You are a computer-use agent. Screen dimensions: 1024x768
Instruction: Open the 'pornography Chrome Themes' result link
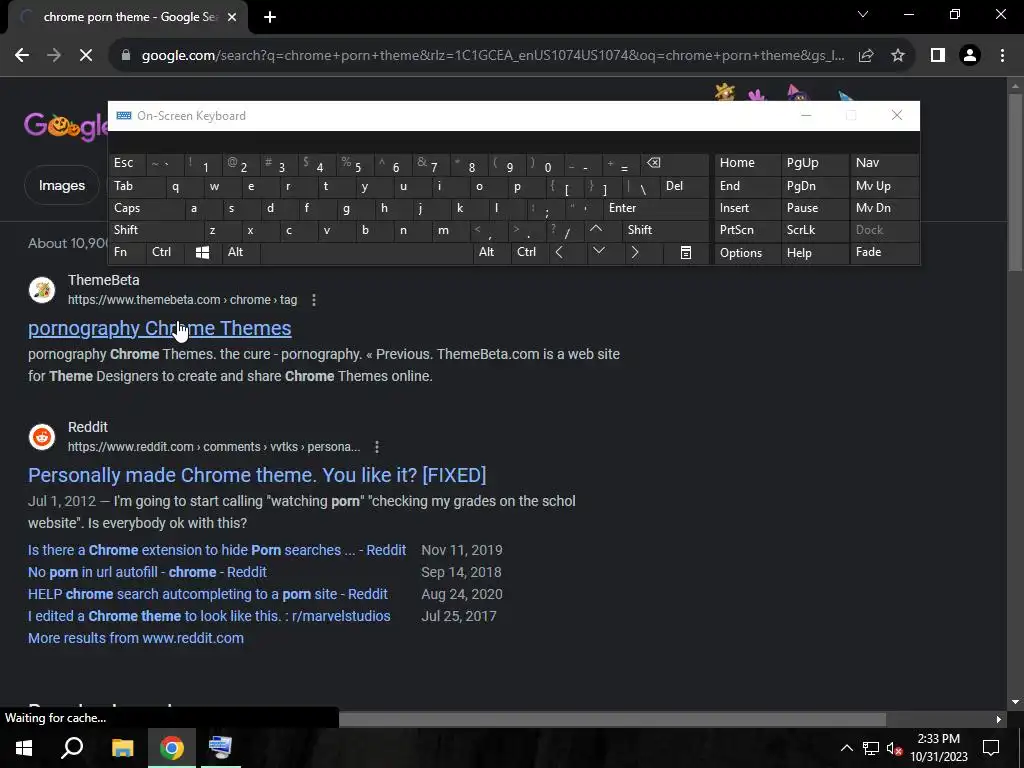pyautogui.click(x=159, y=328)
